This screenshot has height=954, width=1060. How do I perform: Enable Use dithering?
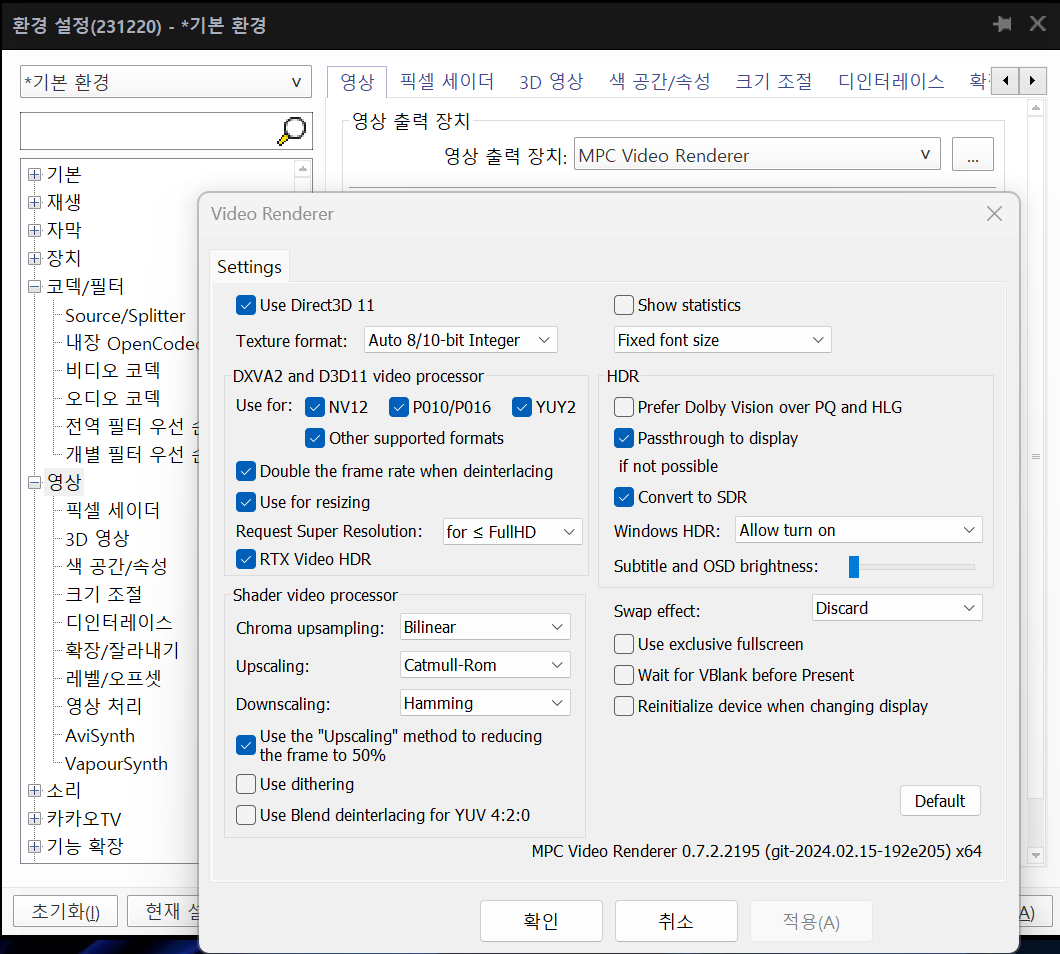(x=246, y=784)
